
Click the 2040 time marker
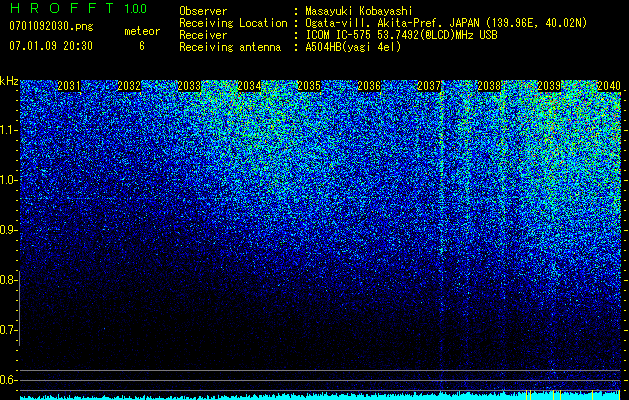609,86
